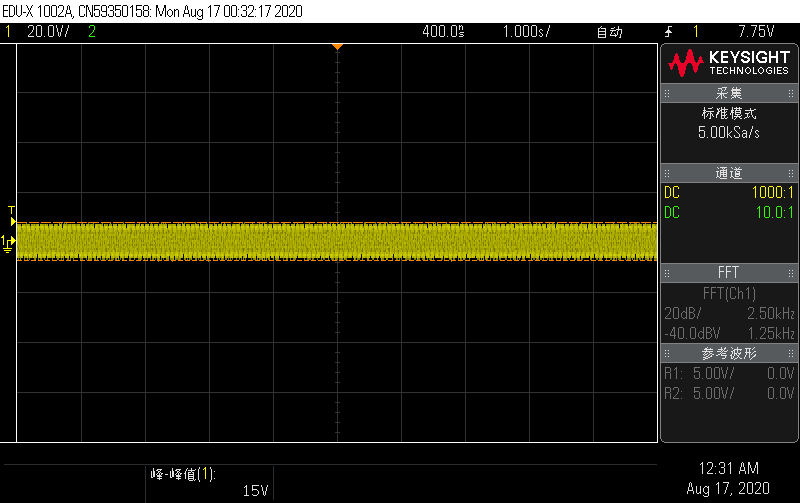800x503 pixels.
Task: Open the 采集 acquisition panel header
Action: coord(729,93)
